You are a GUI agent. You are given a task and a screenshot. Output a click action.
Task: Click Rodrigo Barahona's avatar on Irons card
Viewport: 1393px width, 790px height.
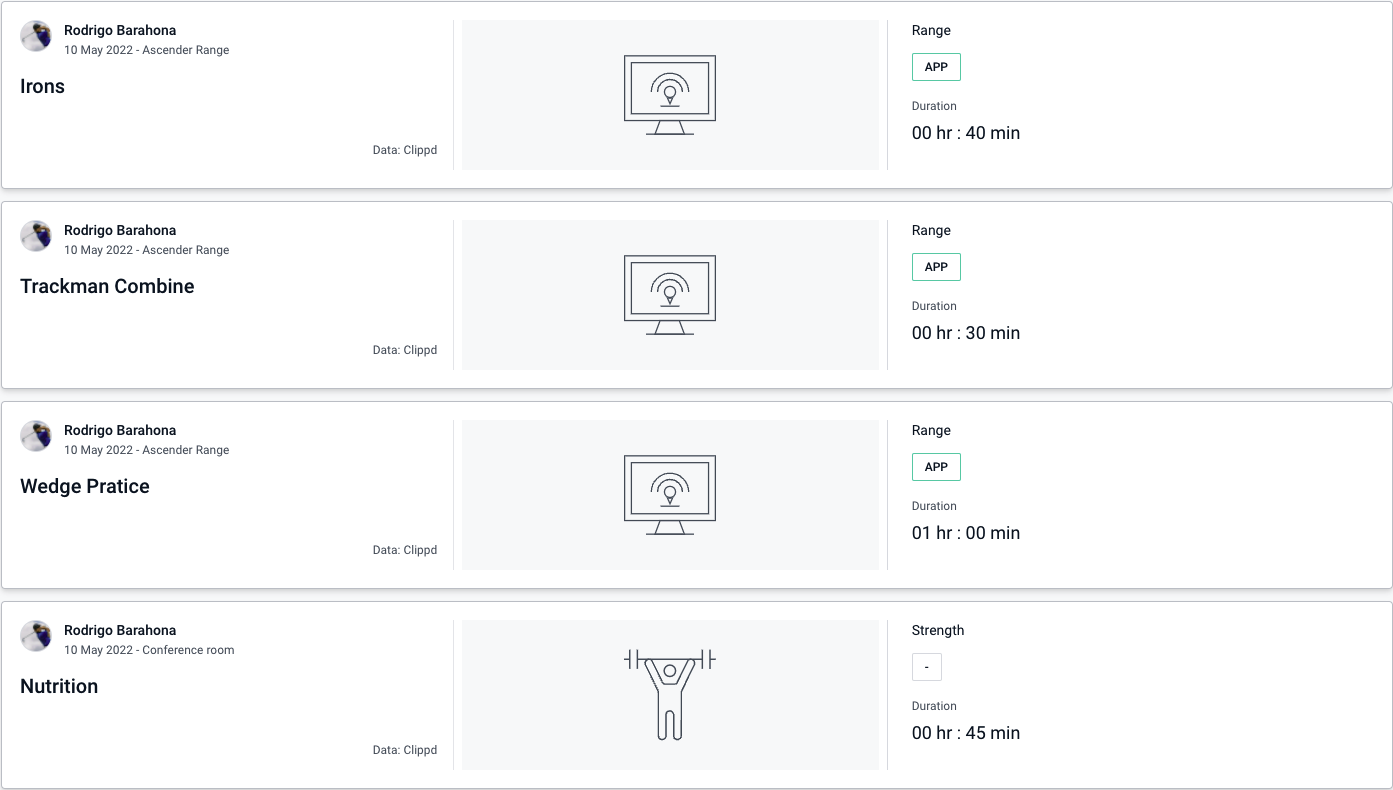click(x=36, y=36)
